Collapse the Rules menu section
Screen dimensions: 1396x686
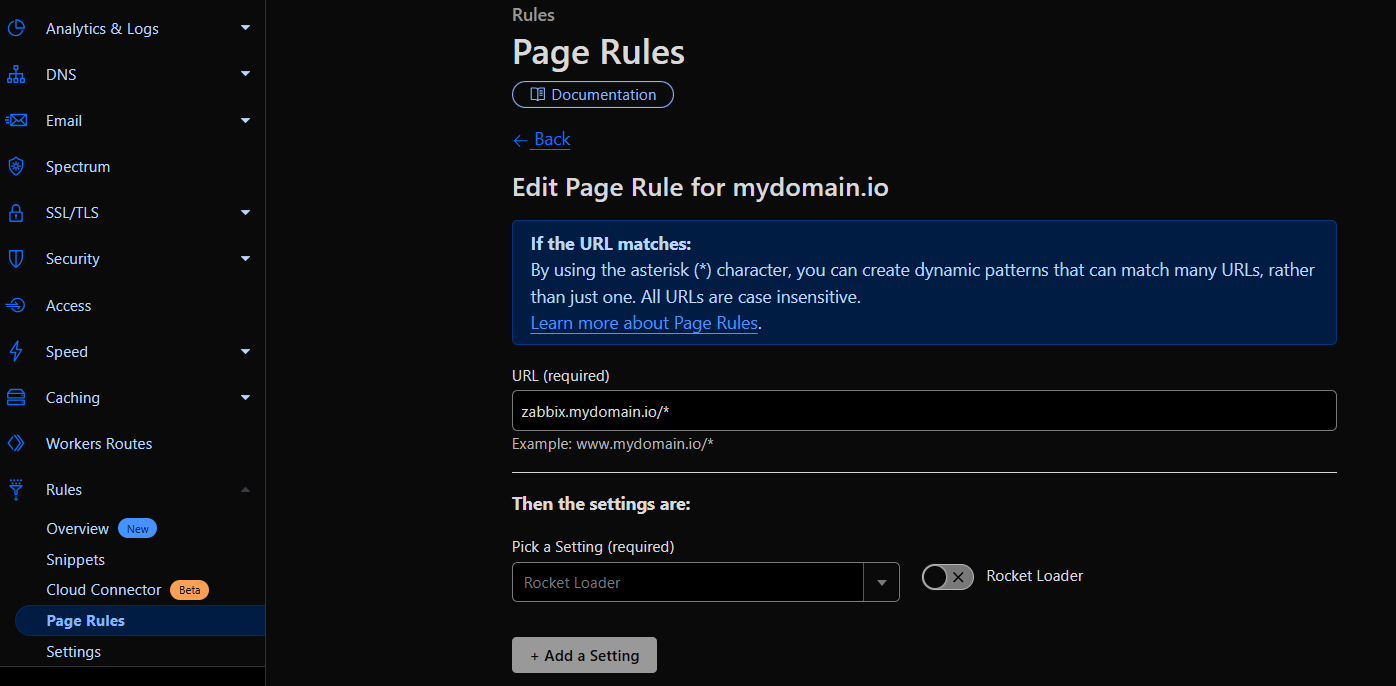tap(245, 490)
